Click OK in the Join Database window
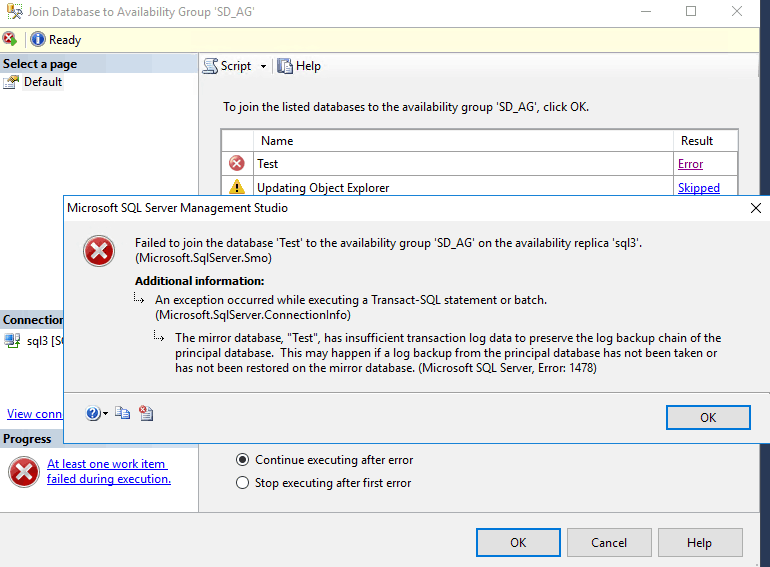The width and height of the screenshot is (770, 567). (x=518, y=542)
